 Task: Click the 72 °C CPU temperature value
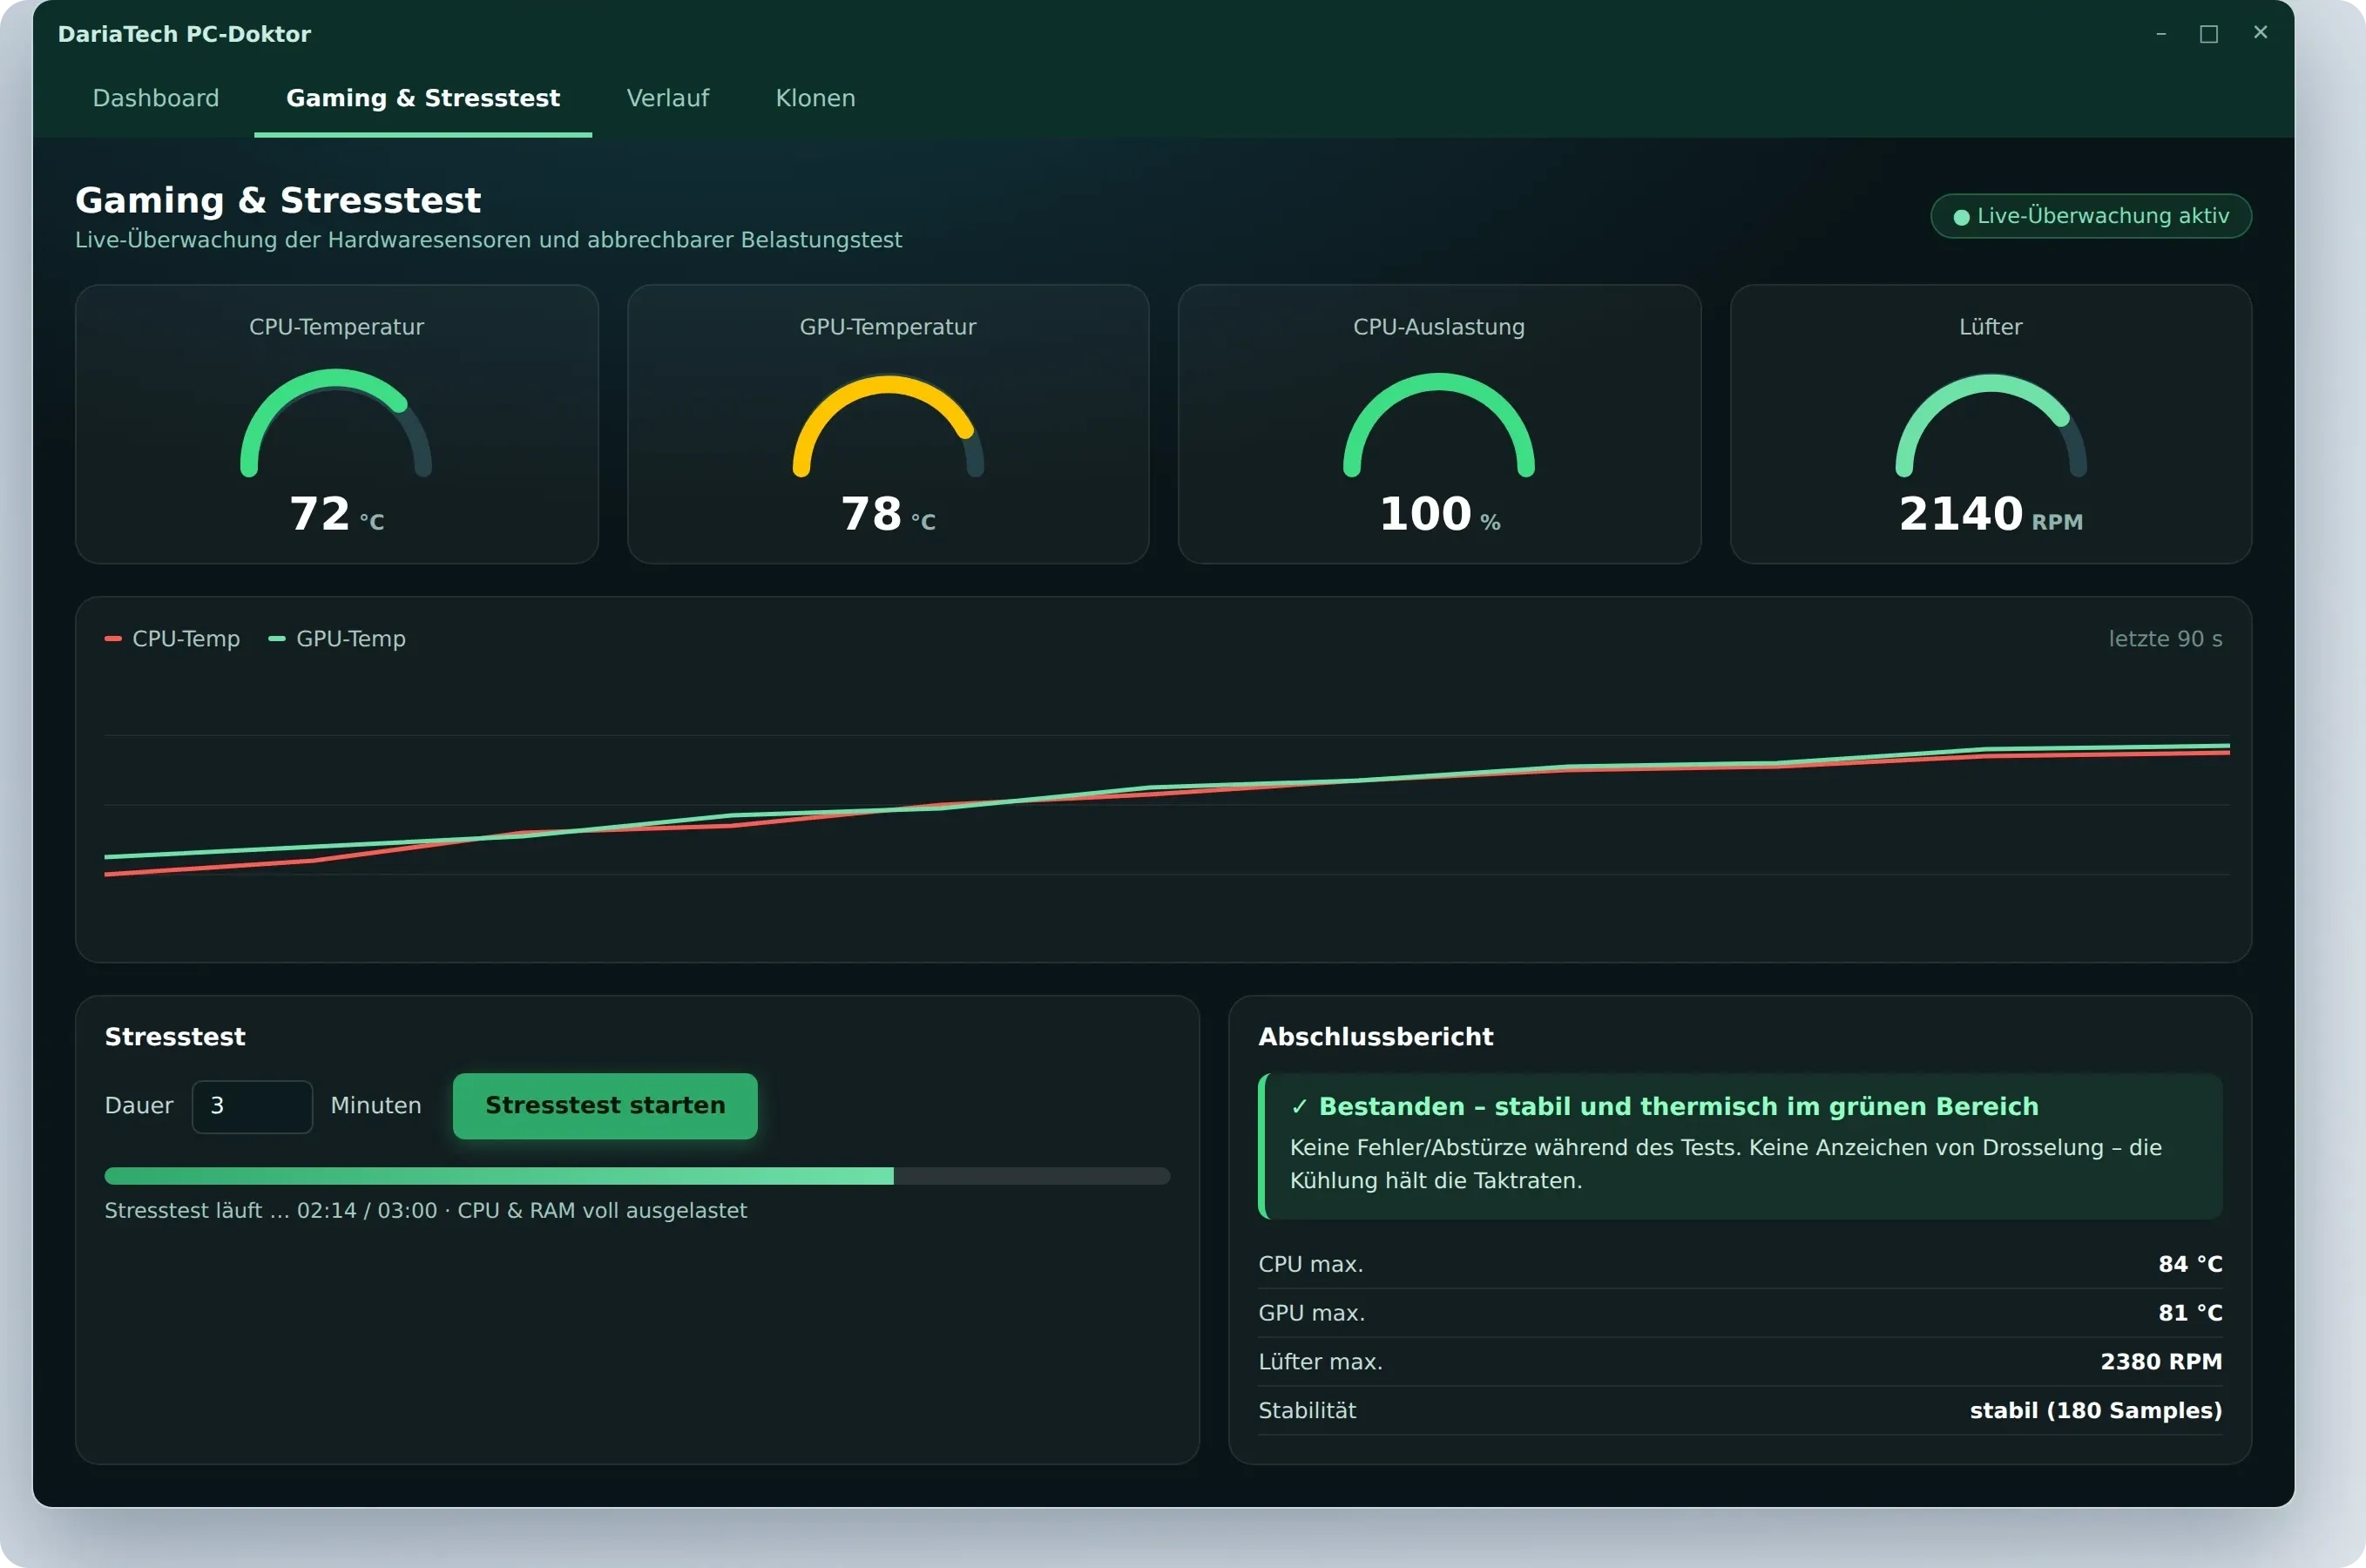pyautogui.click(x=336, y=514)
